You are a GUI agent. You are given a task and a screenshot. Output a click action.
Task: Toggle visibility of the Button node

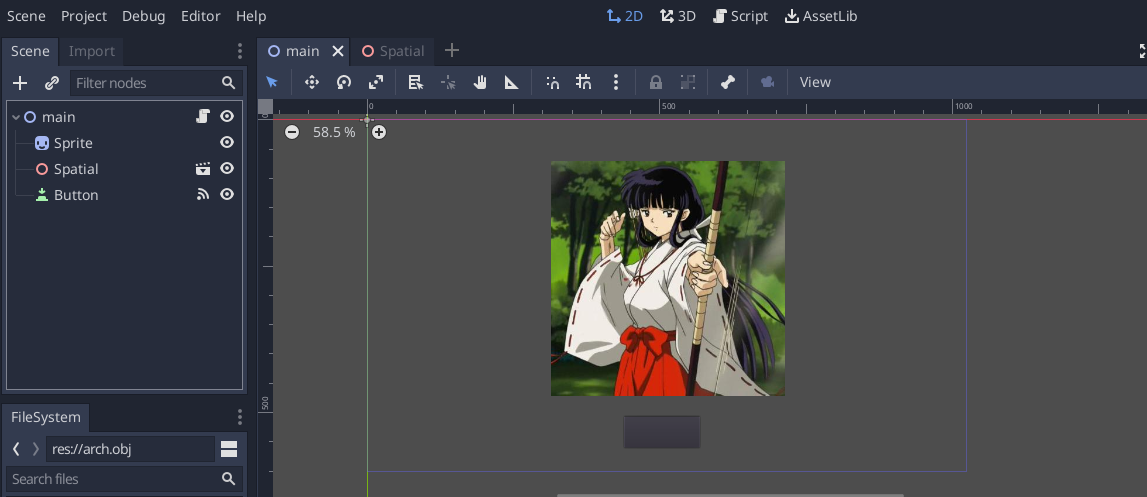(x=227, y=194)
